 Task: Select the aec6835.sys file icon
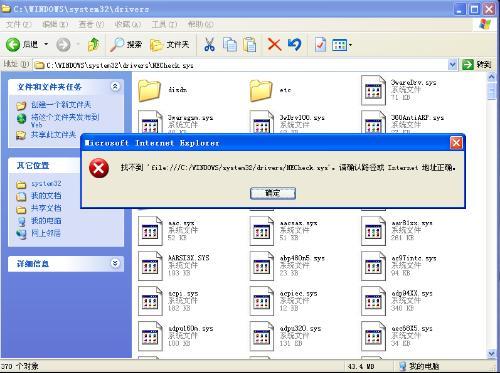pyautogui.click(x=373, y=336)
